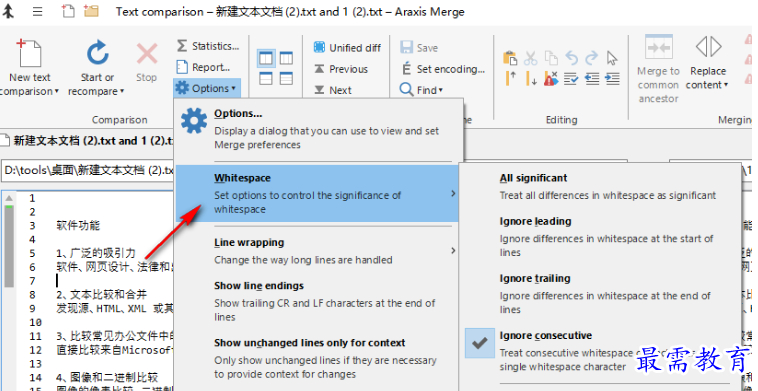Screen dimensions: 758x391
Task: Click the lines with checkmark icon
Action: pos(571,78)
